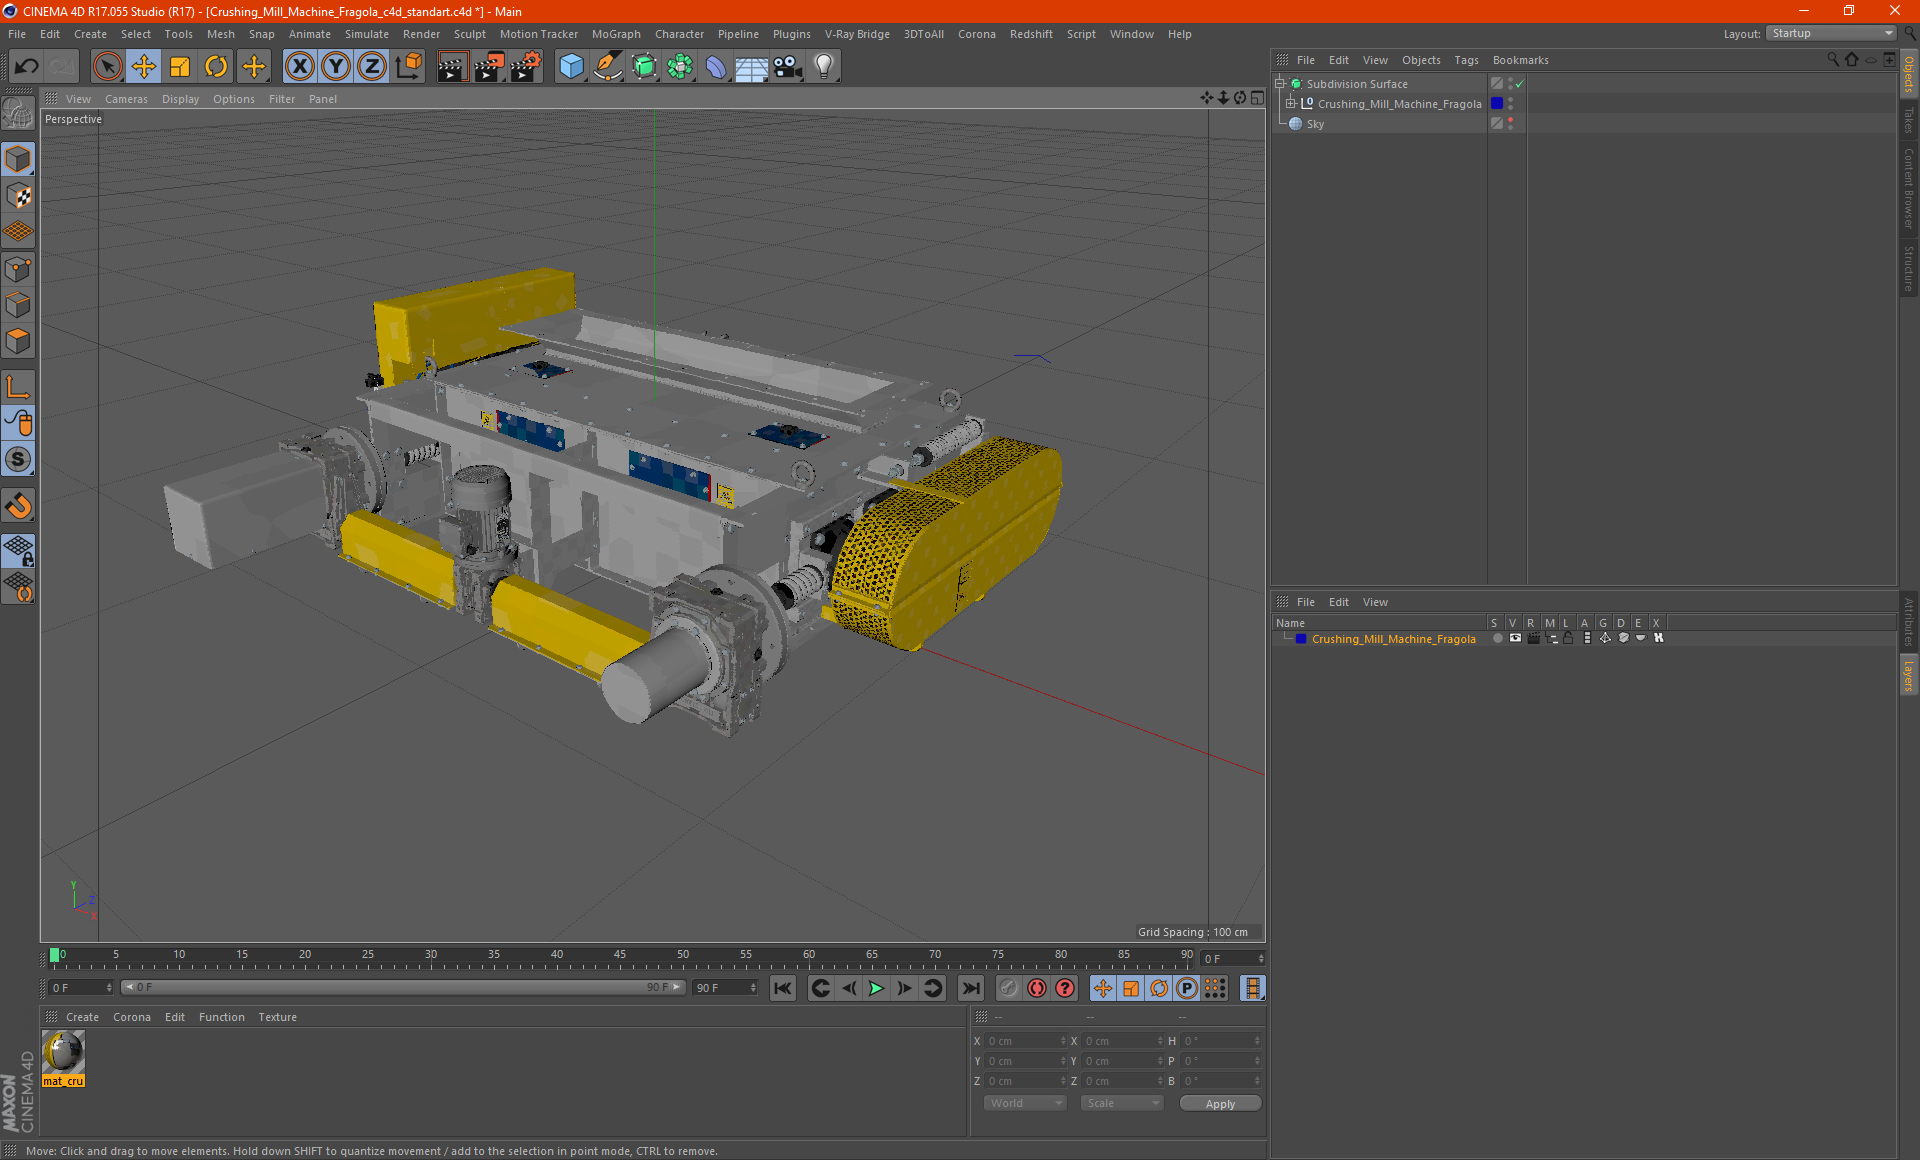Viewport: 1920px width, 1160px height.
Task: Toggle Subdivision Surface enable checkmark
Action: pos(1520,84)
